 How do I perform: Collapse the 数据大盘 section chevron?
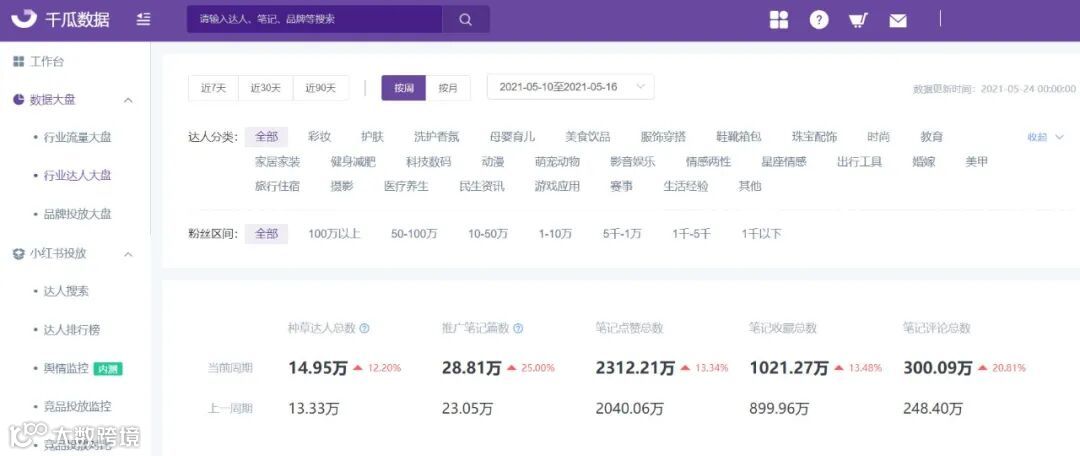[128, 101]
